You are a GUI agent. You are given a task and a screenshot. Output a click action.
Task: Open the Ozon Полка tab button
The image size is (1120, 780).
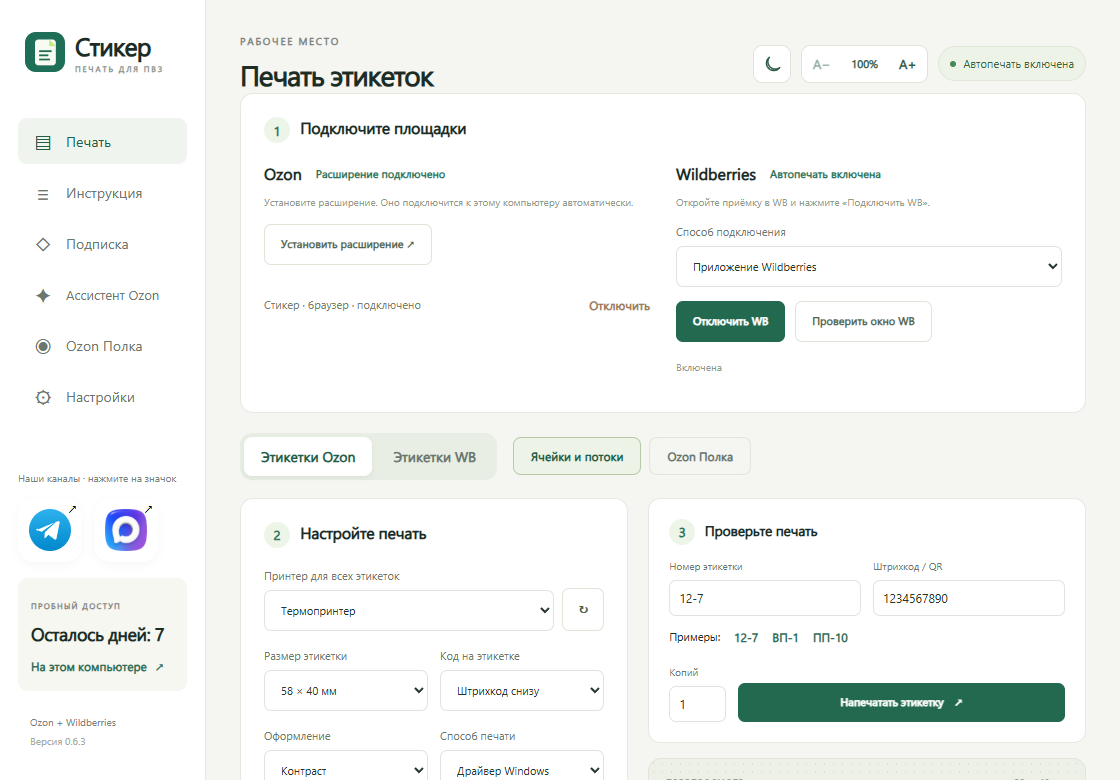[699, 456]
